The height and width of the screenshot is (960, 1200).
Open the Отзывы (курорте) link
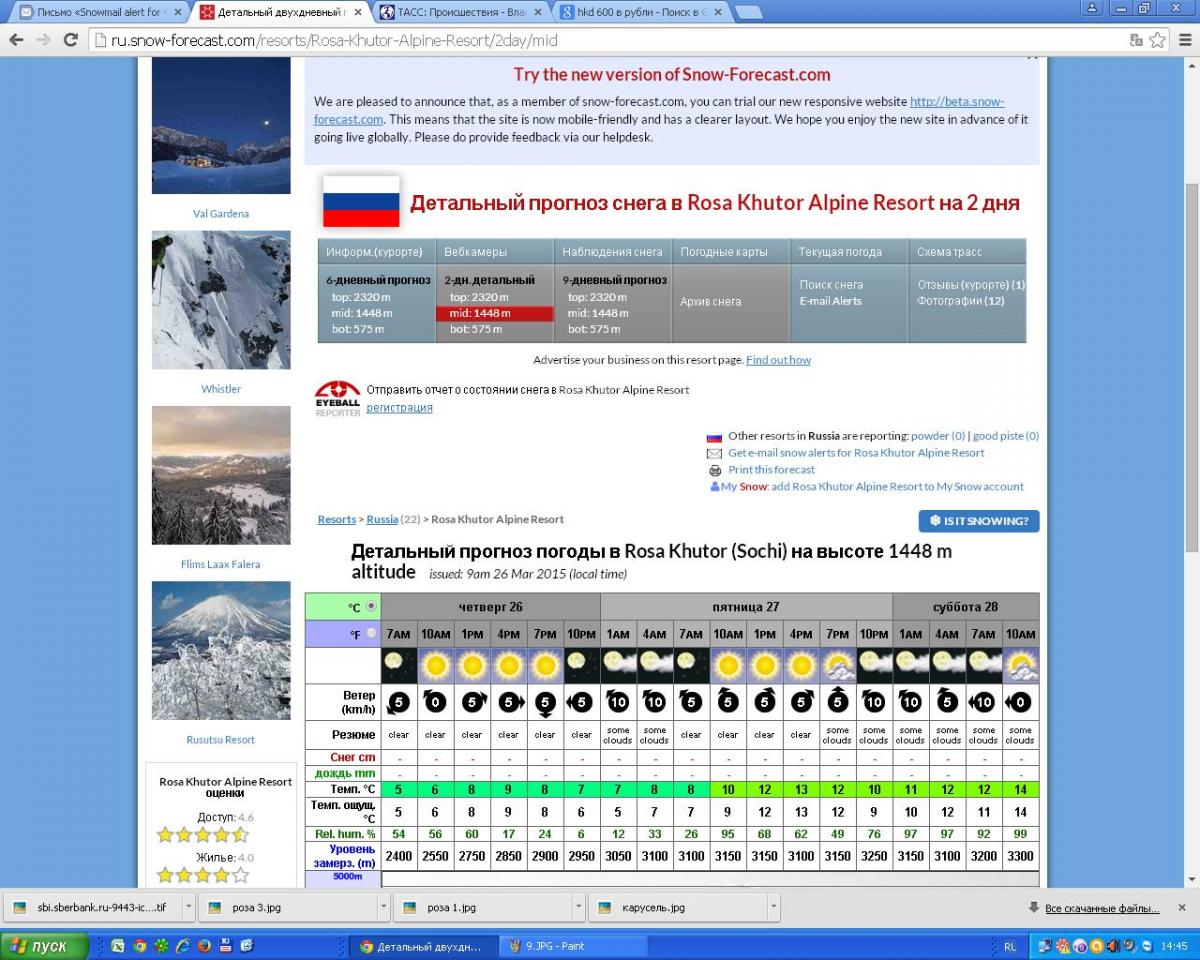[972, 285]
